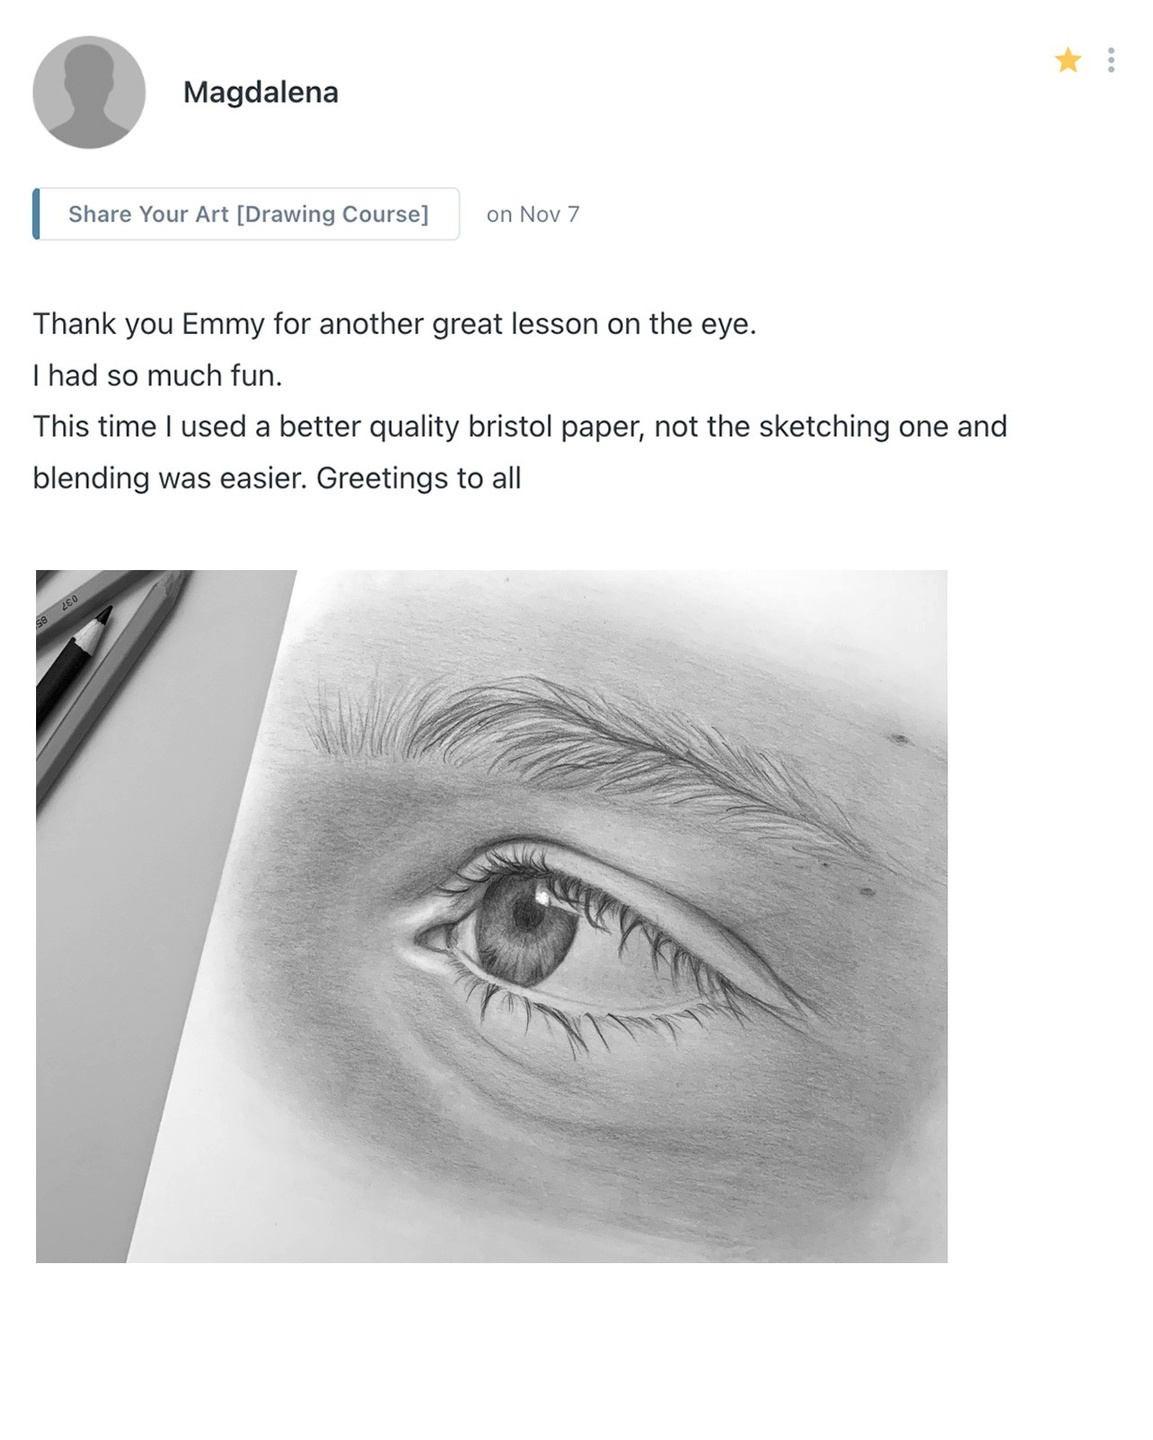Click the 'Thank you Emmy' first line
The image size is (1153, 1440).
[394, 324]
